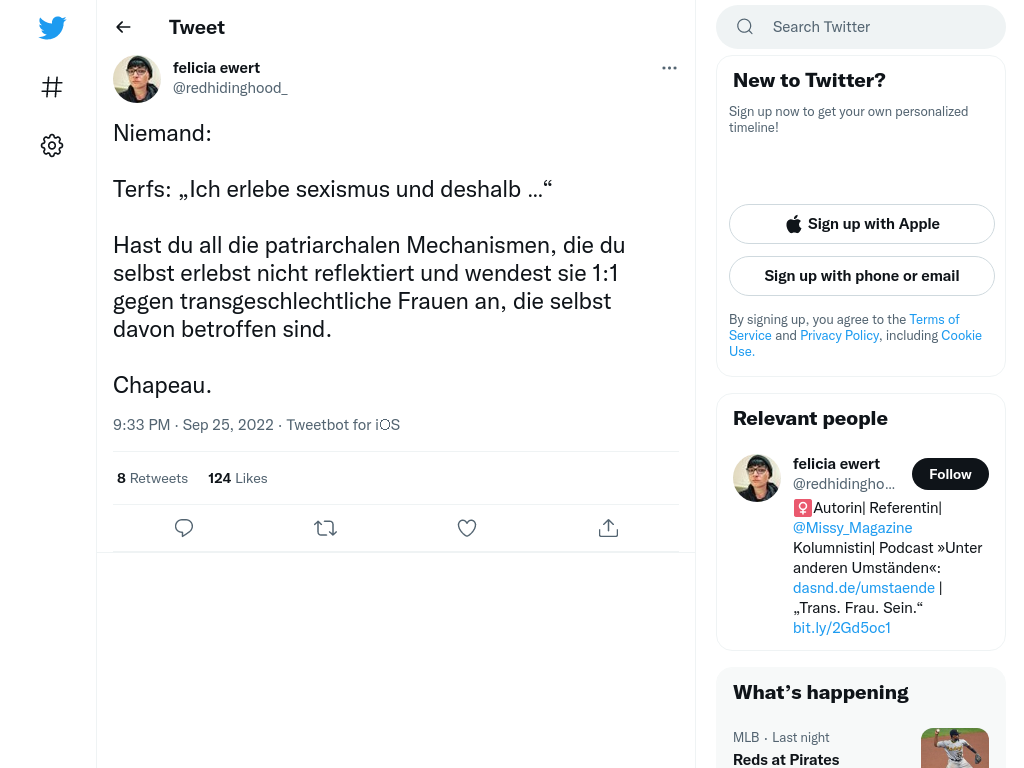
Task: Open the Reds at Pirates trend thumbnail
Action: (955, 748)
